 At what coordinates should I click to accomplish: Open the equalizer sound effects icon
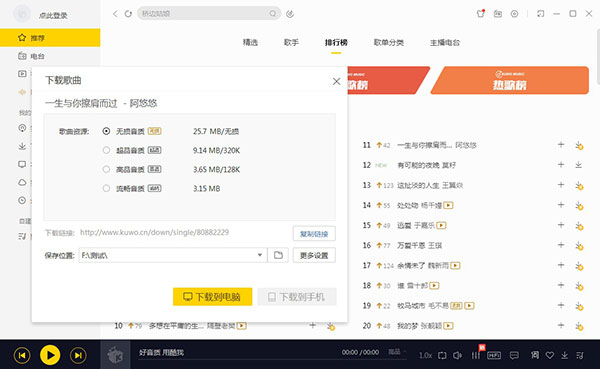pos(476,355)
